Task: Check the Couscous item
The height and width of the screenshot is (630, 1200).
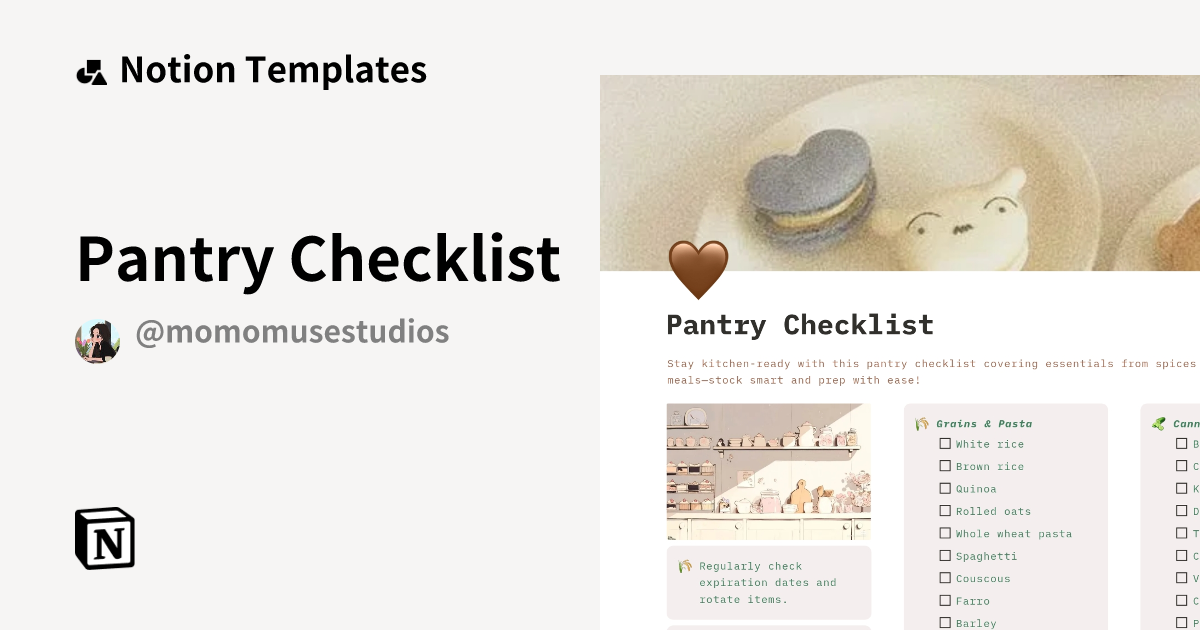Action: click(x=945, y=578)
